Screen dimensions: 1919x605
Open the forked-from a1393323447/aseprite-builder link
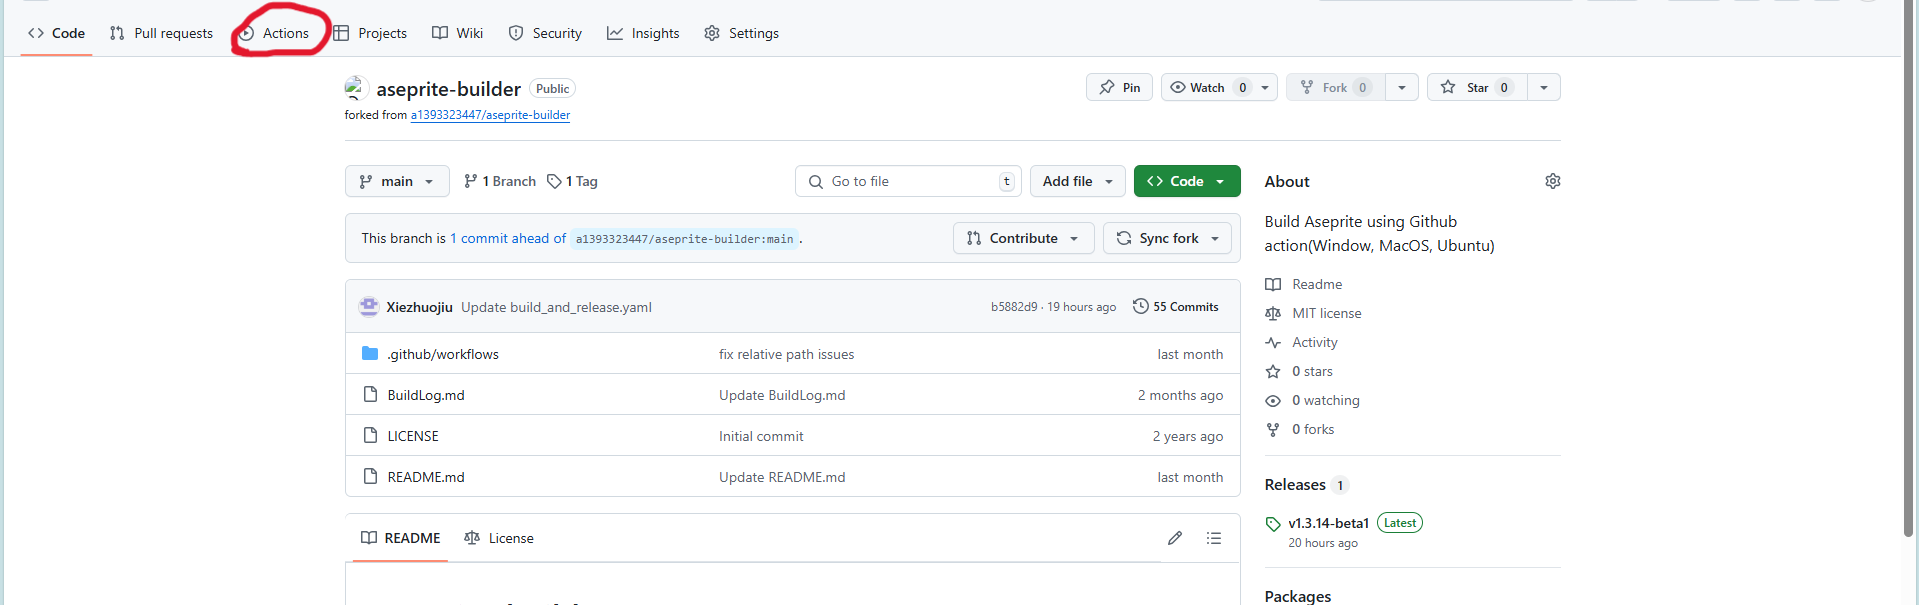click(x=490, y=115)
